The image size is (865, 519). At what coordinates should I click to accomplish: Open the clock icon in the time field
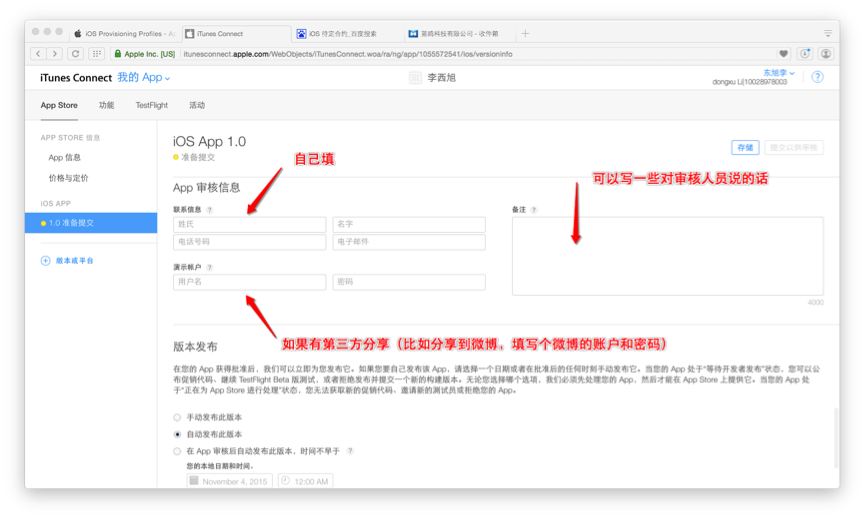tap(285, 481)
